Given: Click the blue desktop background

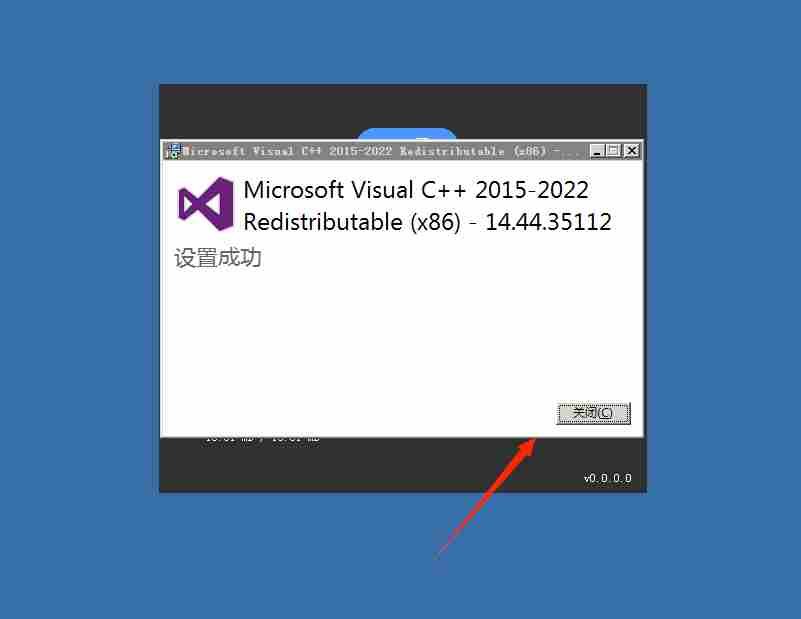Looking at the screenshot, I should tap(79, 306).
